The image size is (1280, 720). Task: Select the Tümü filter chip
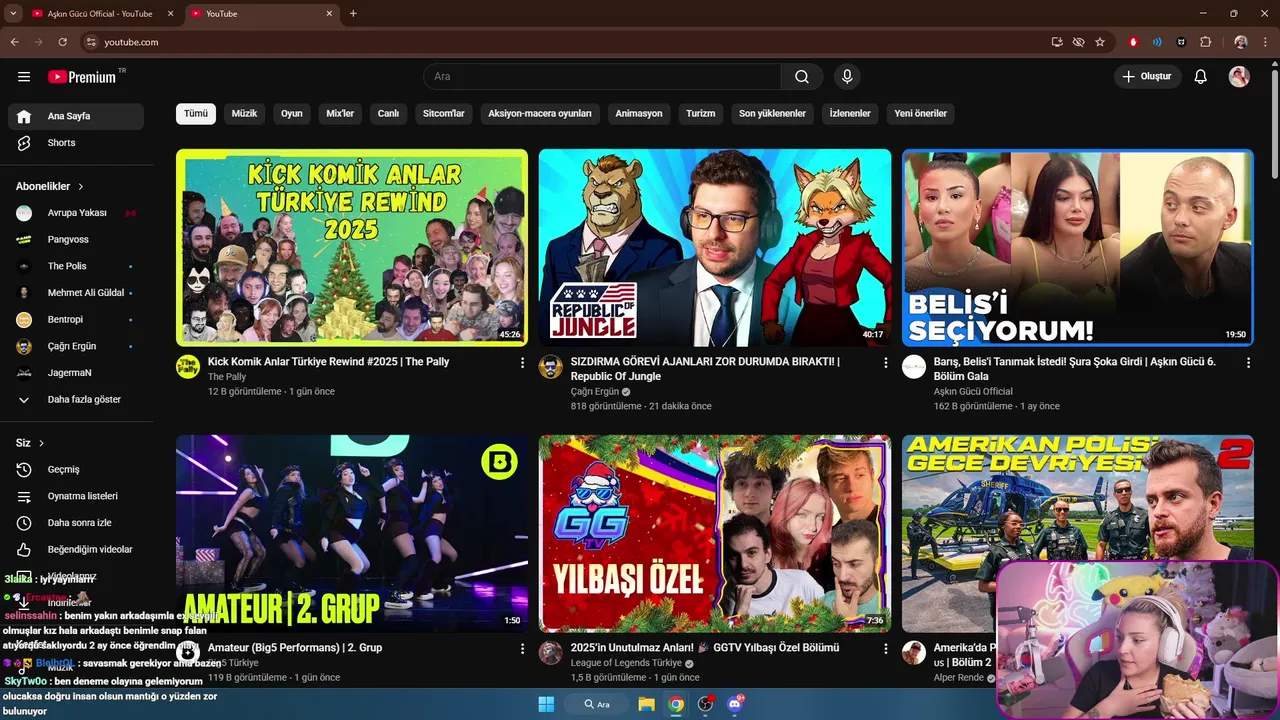[196, 114]
